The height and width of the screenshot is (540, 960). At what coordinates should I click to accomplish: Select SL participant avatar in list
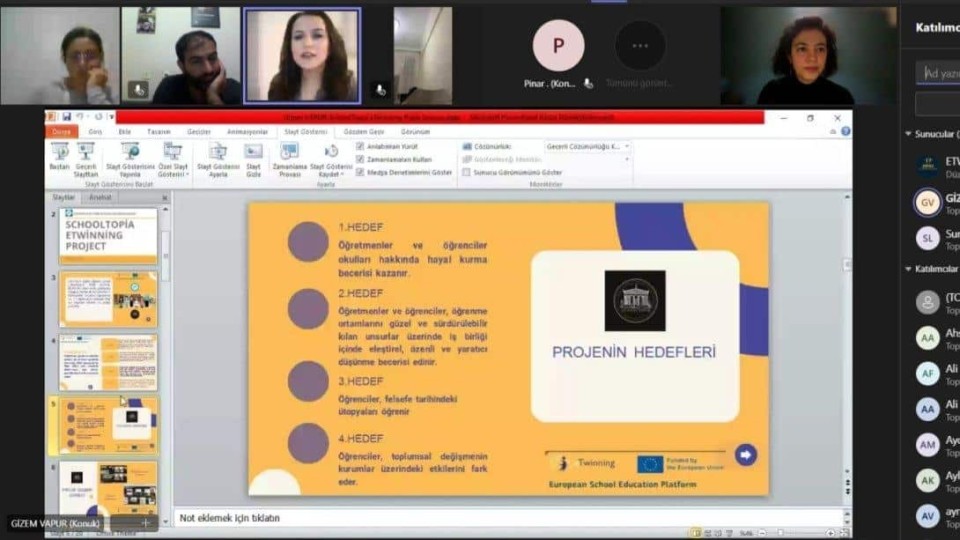tap(927, 238)
